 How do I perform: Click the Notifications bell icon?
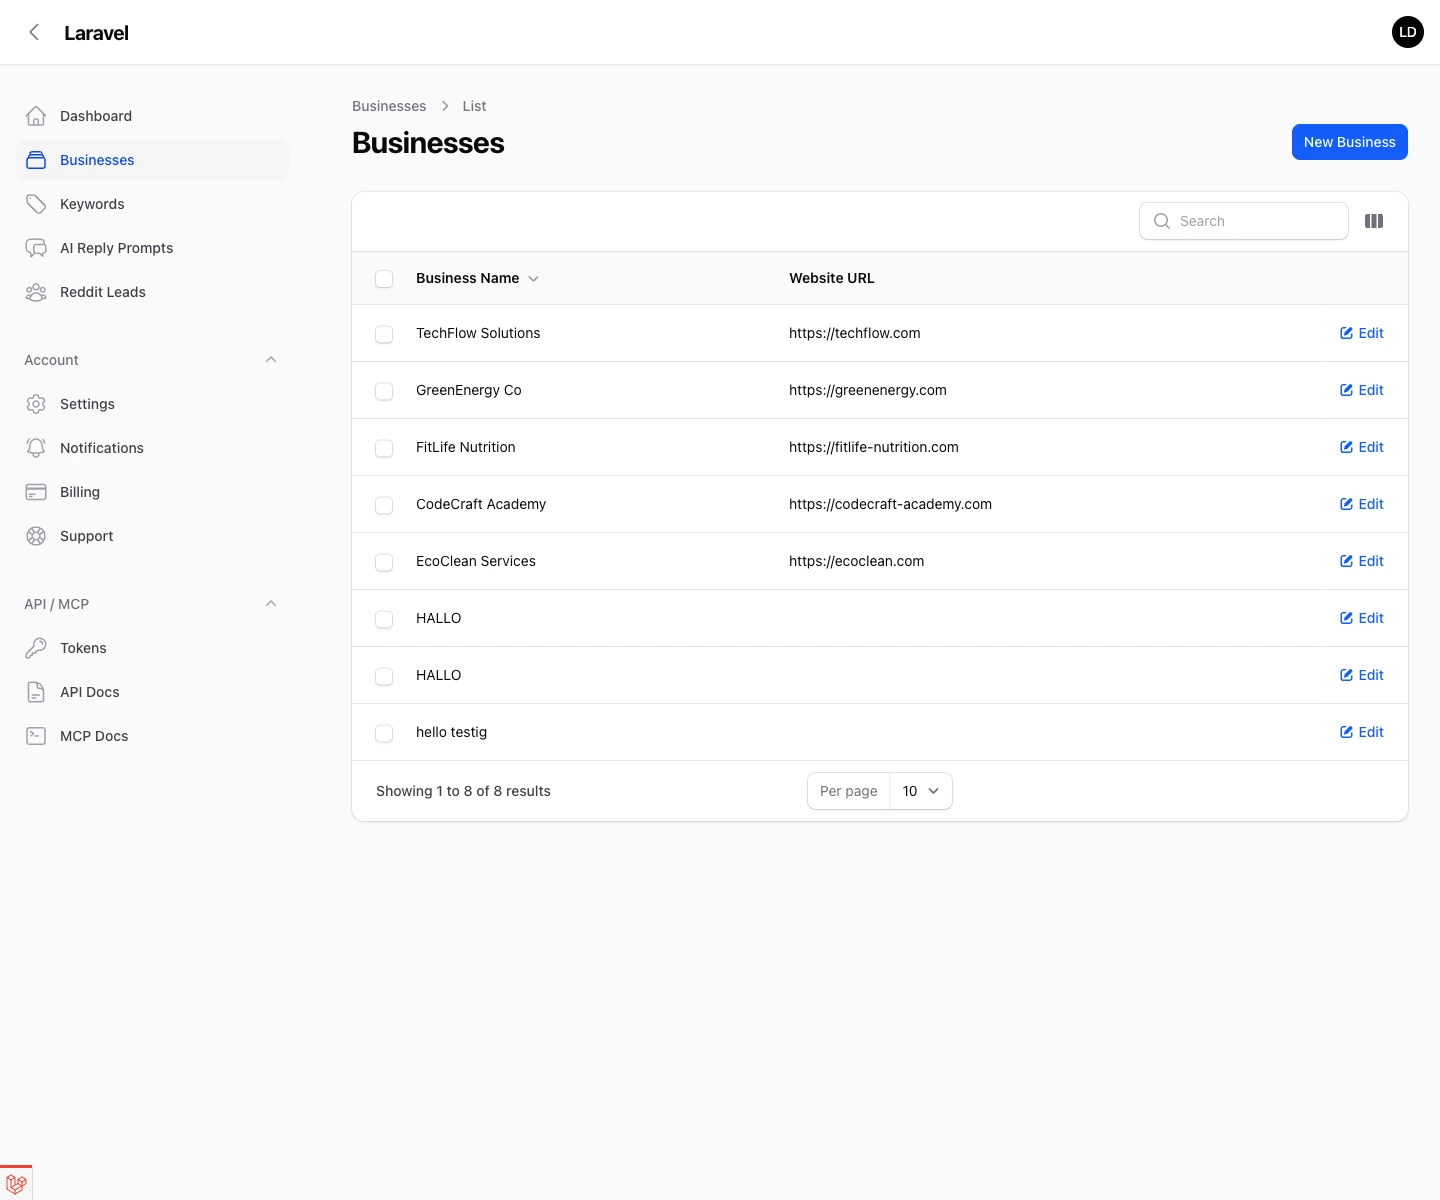click(36, 448)
